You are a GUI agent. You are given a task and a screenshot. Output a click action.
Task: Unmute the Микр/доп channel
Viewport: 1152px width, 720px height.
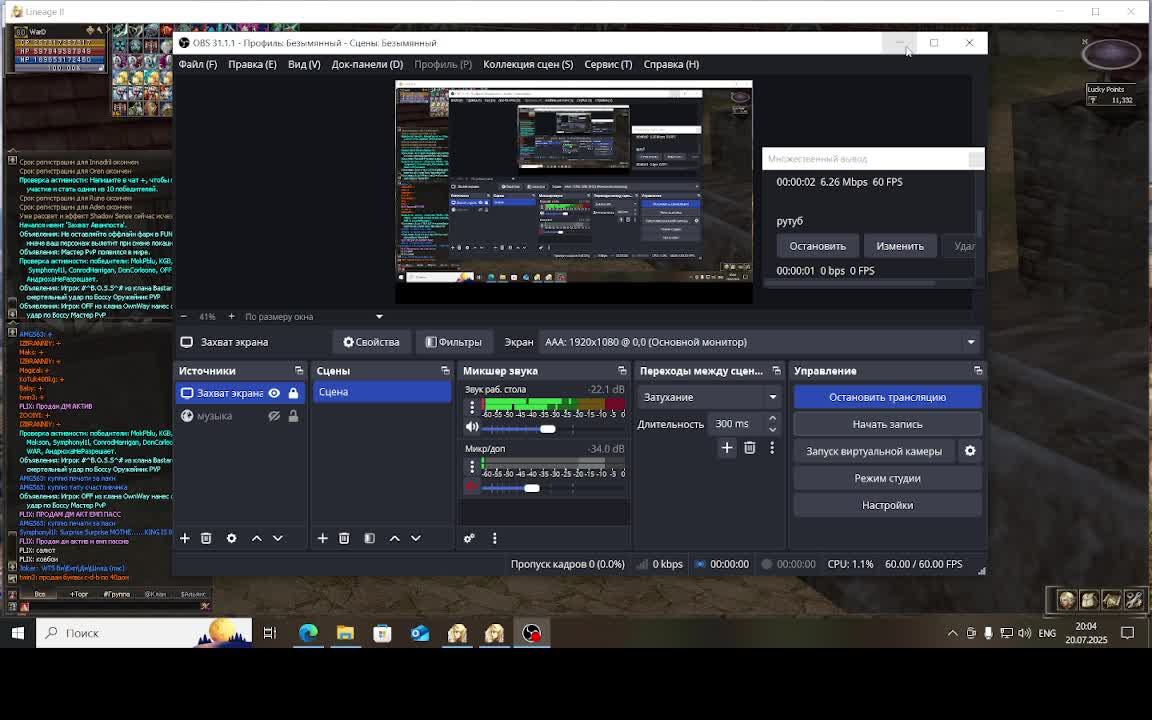coord(472,486)
